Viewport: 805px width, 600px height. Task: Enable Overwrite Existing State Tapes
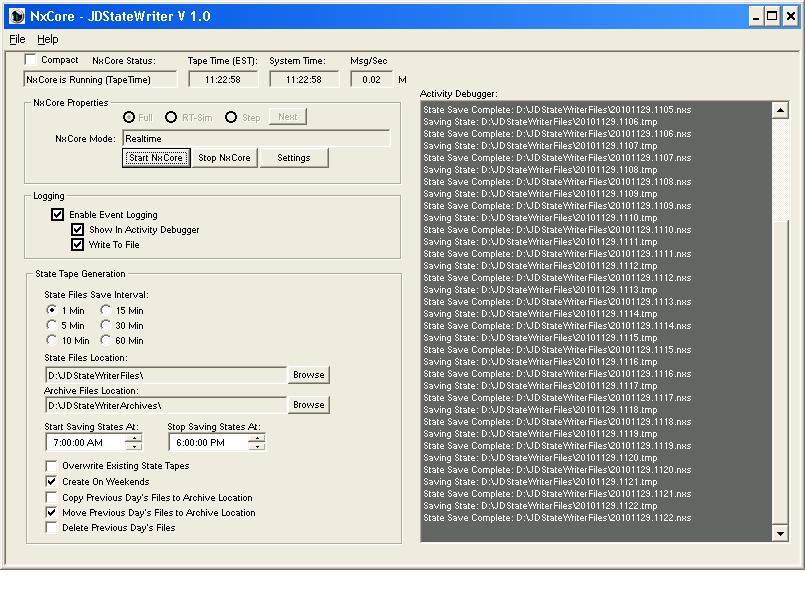[52, 466]
